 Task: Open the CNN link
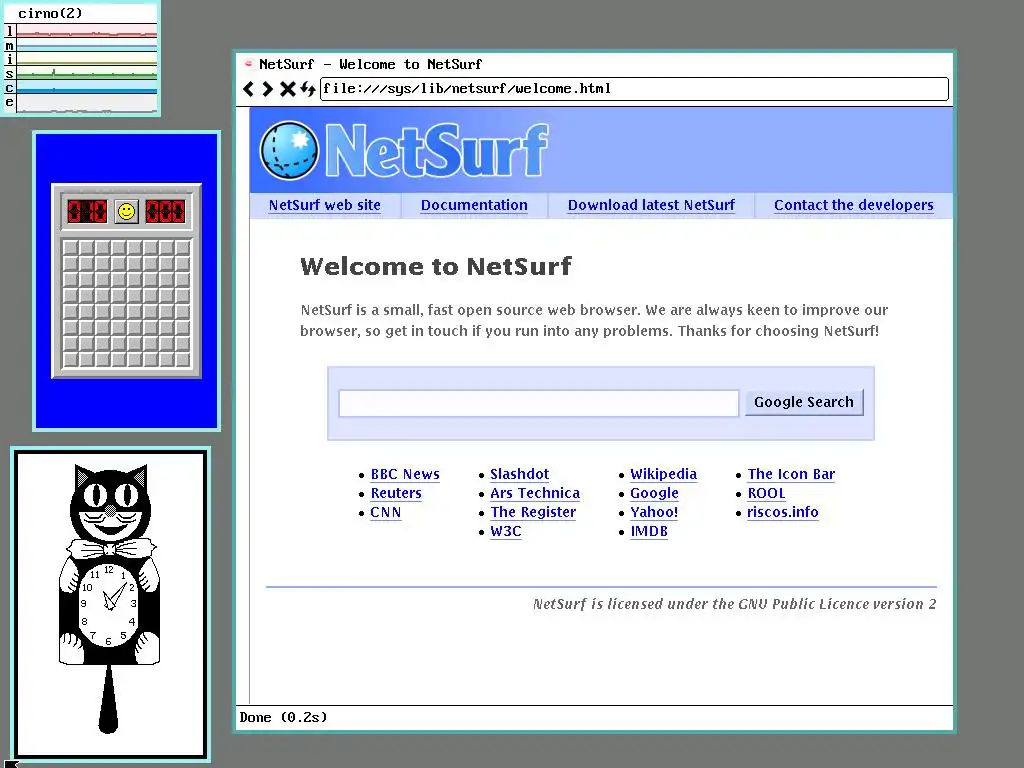tap(385, 512)
